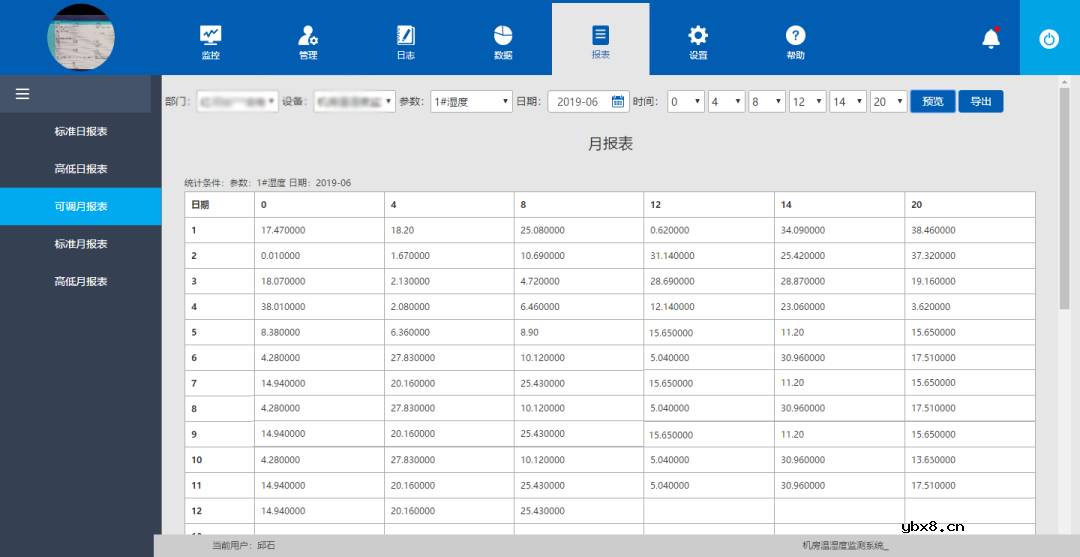
Task: Open the 帮助 help question mark icon
Action: tap(795, 36)
